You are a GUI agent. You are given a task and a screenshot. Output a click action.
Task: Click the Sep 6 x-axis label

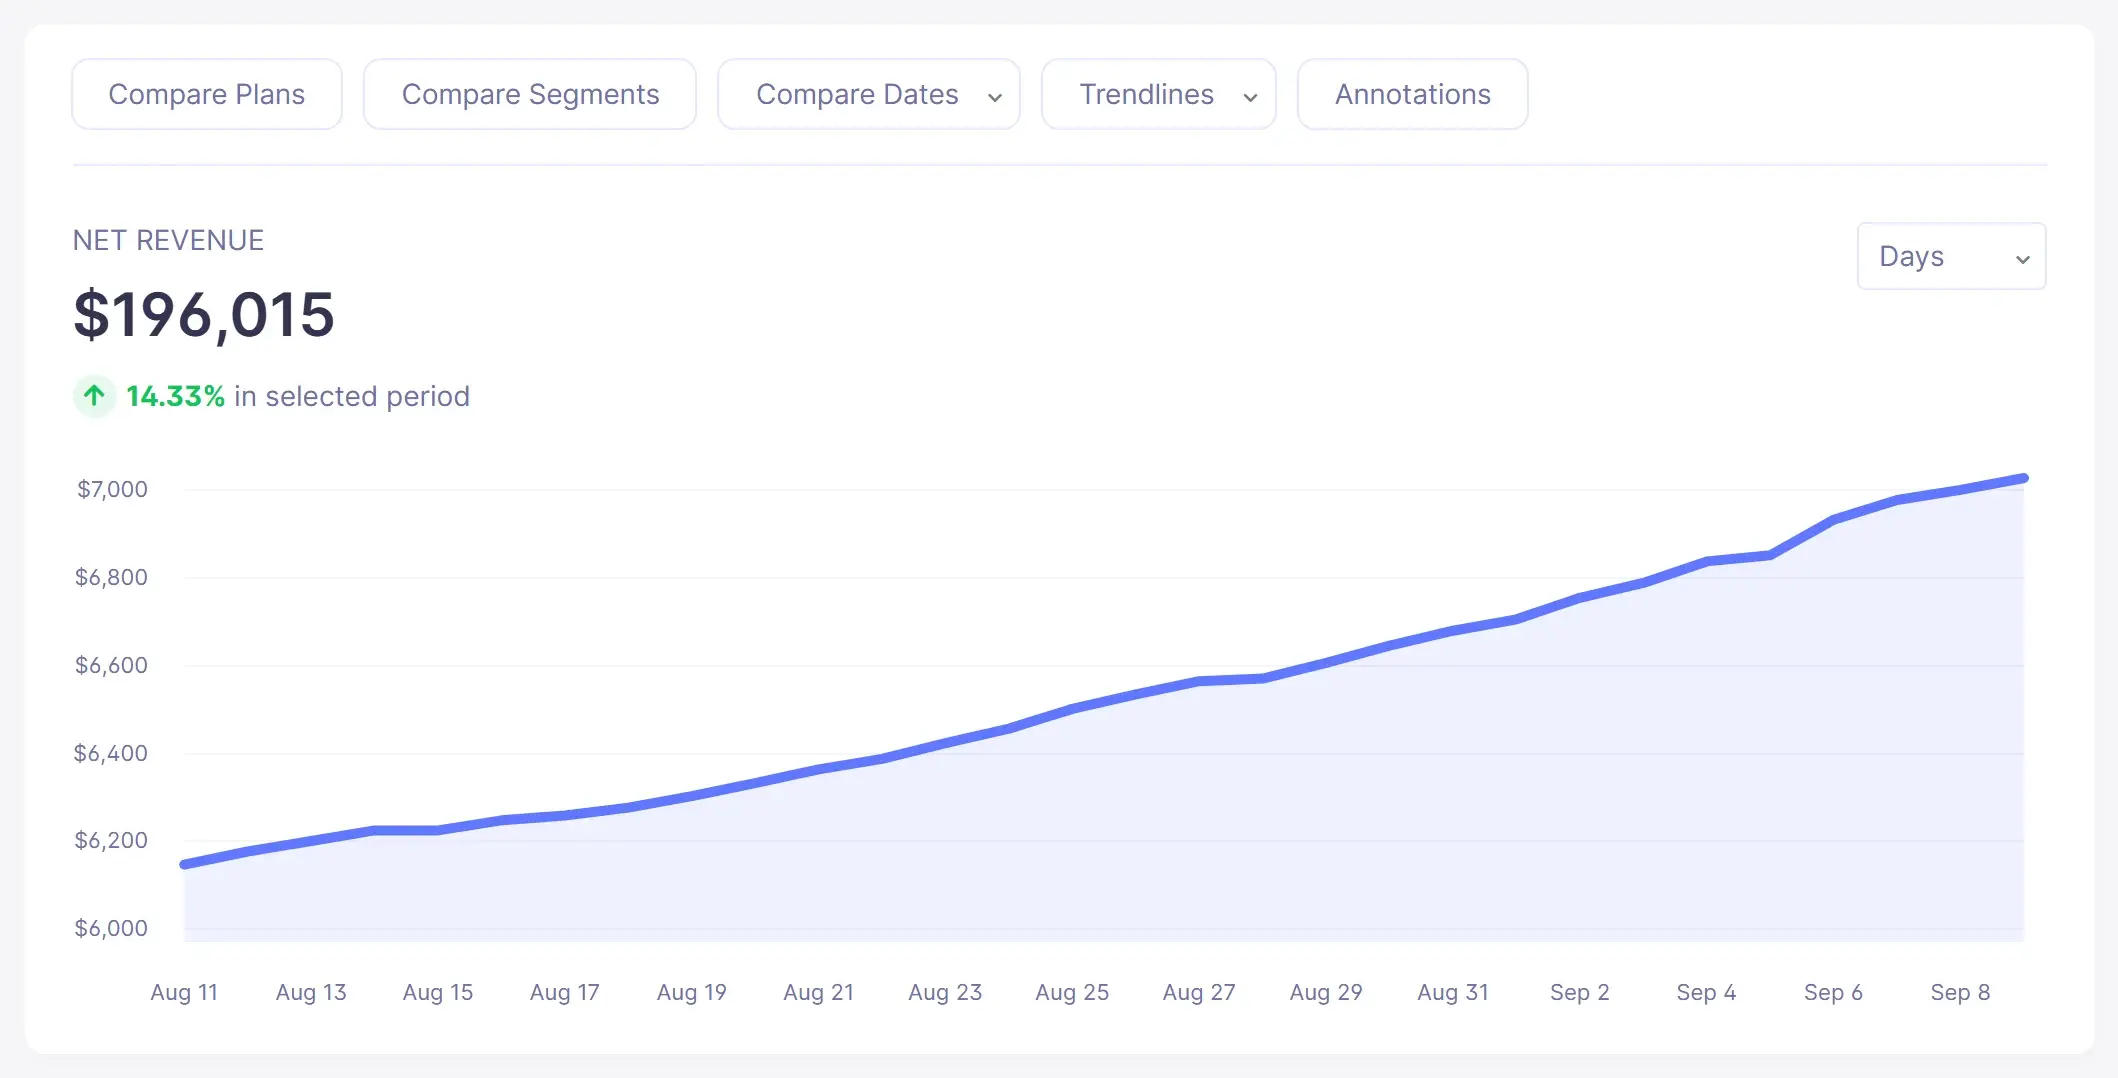pyautogui.click(x=1834, y=992)
